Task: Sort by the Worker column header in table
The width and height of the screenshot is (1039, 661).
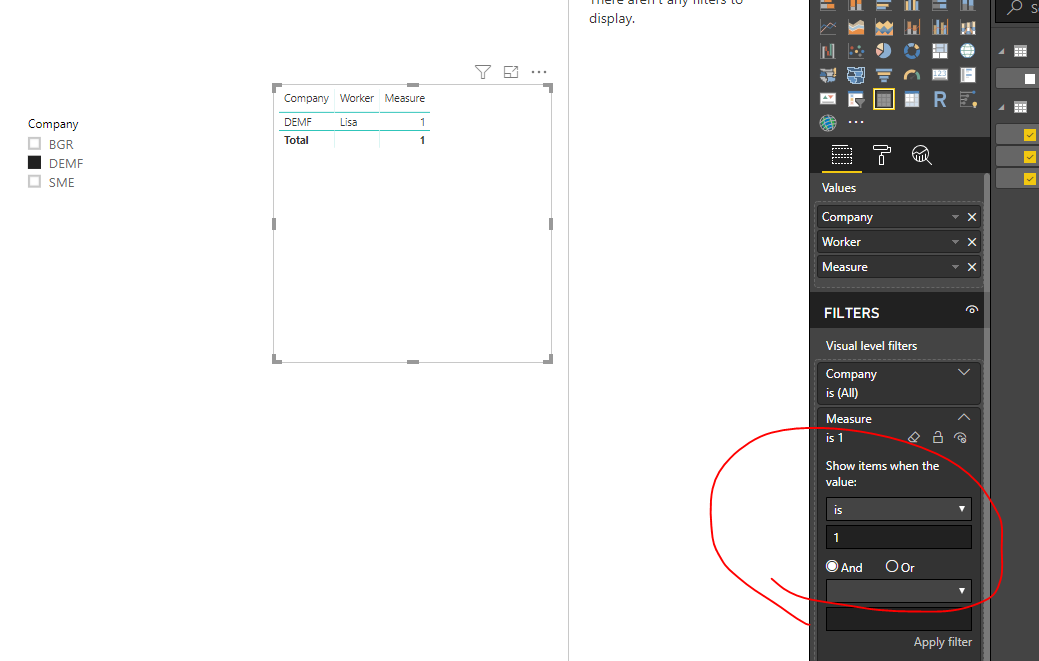Action: [356, 98]
